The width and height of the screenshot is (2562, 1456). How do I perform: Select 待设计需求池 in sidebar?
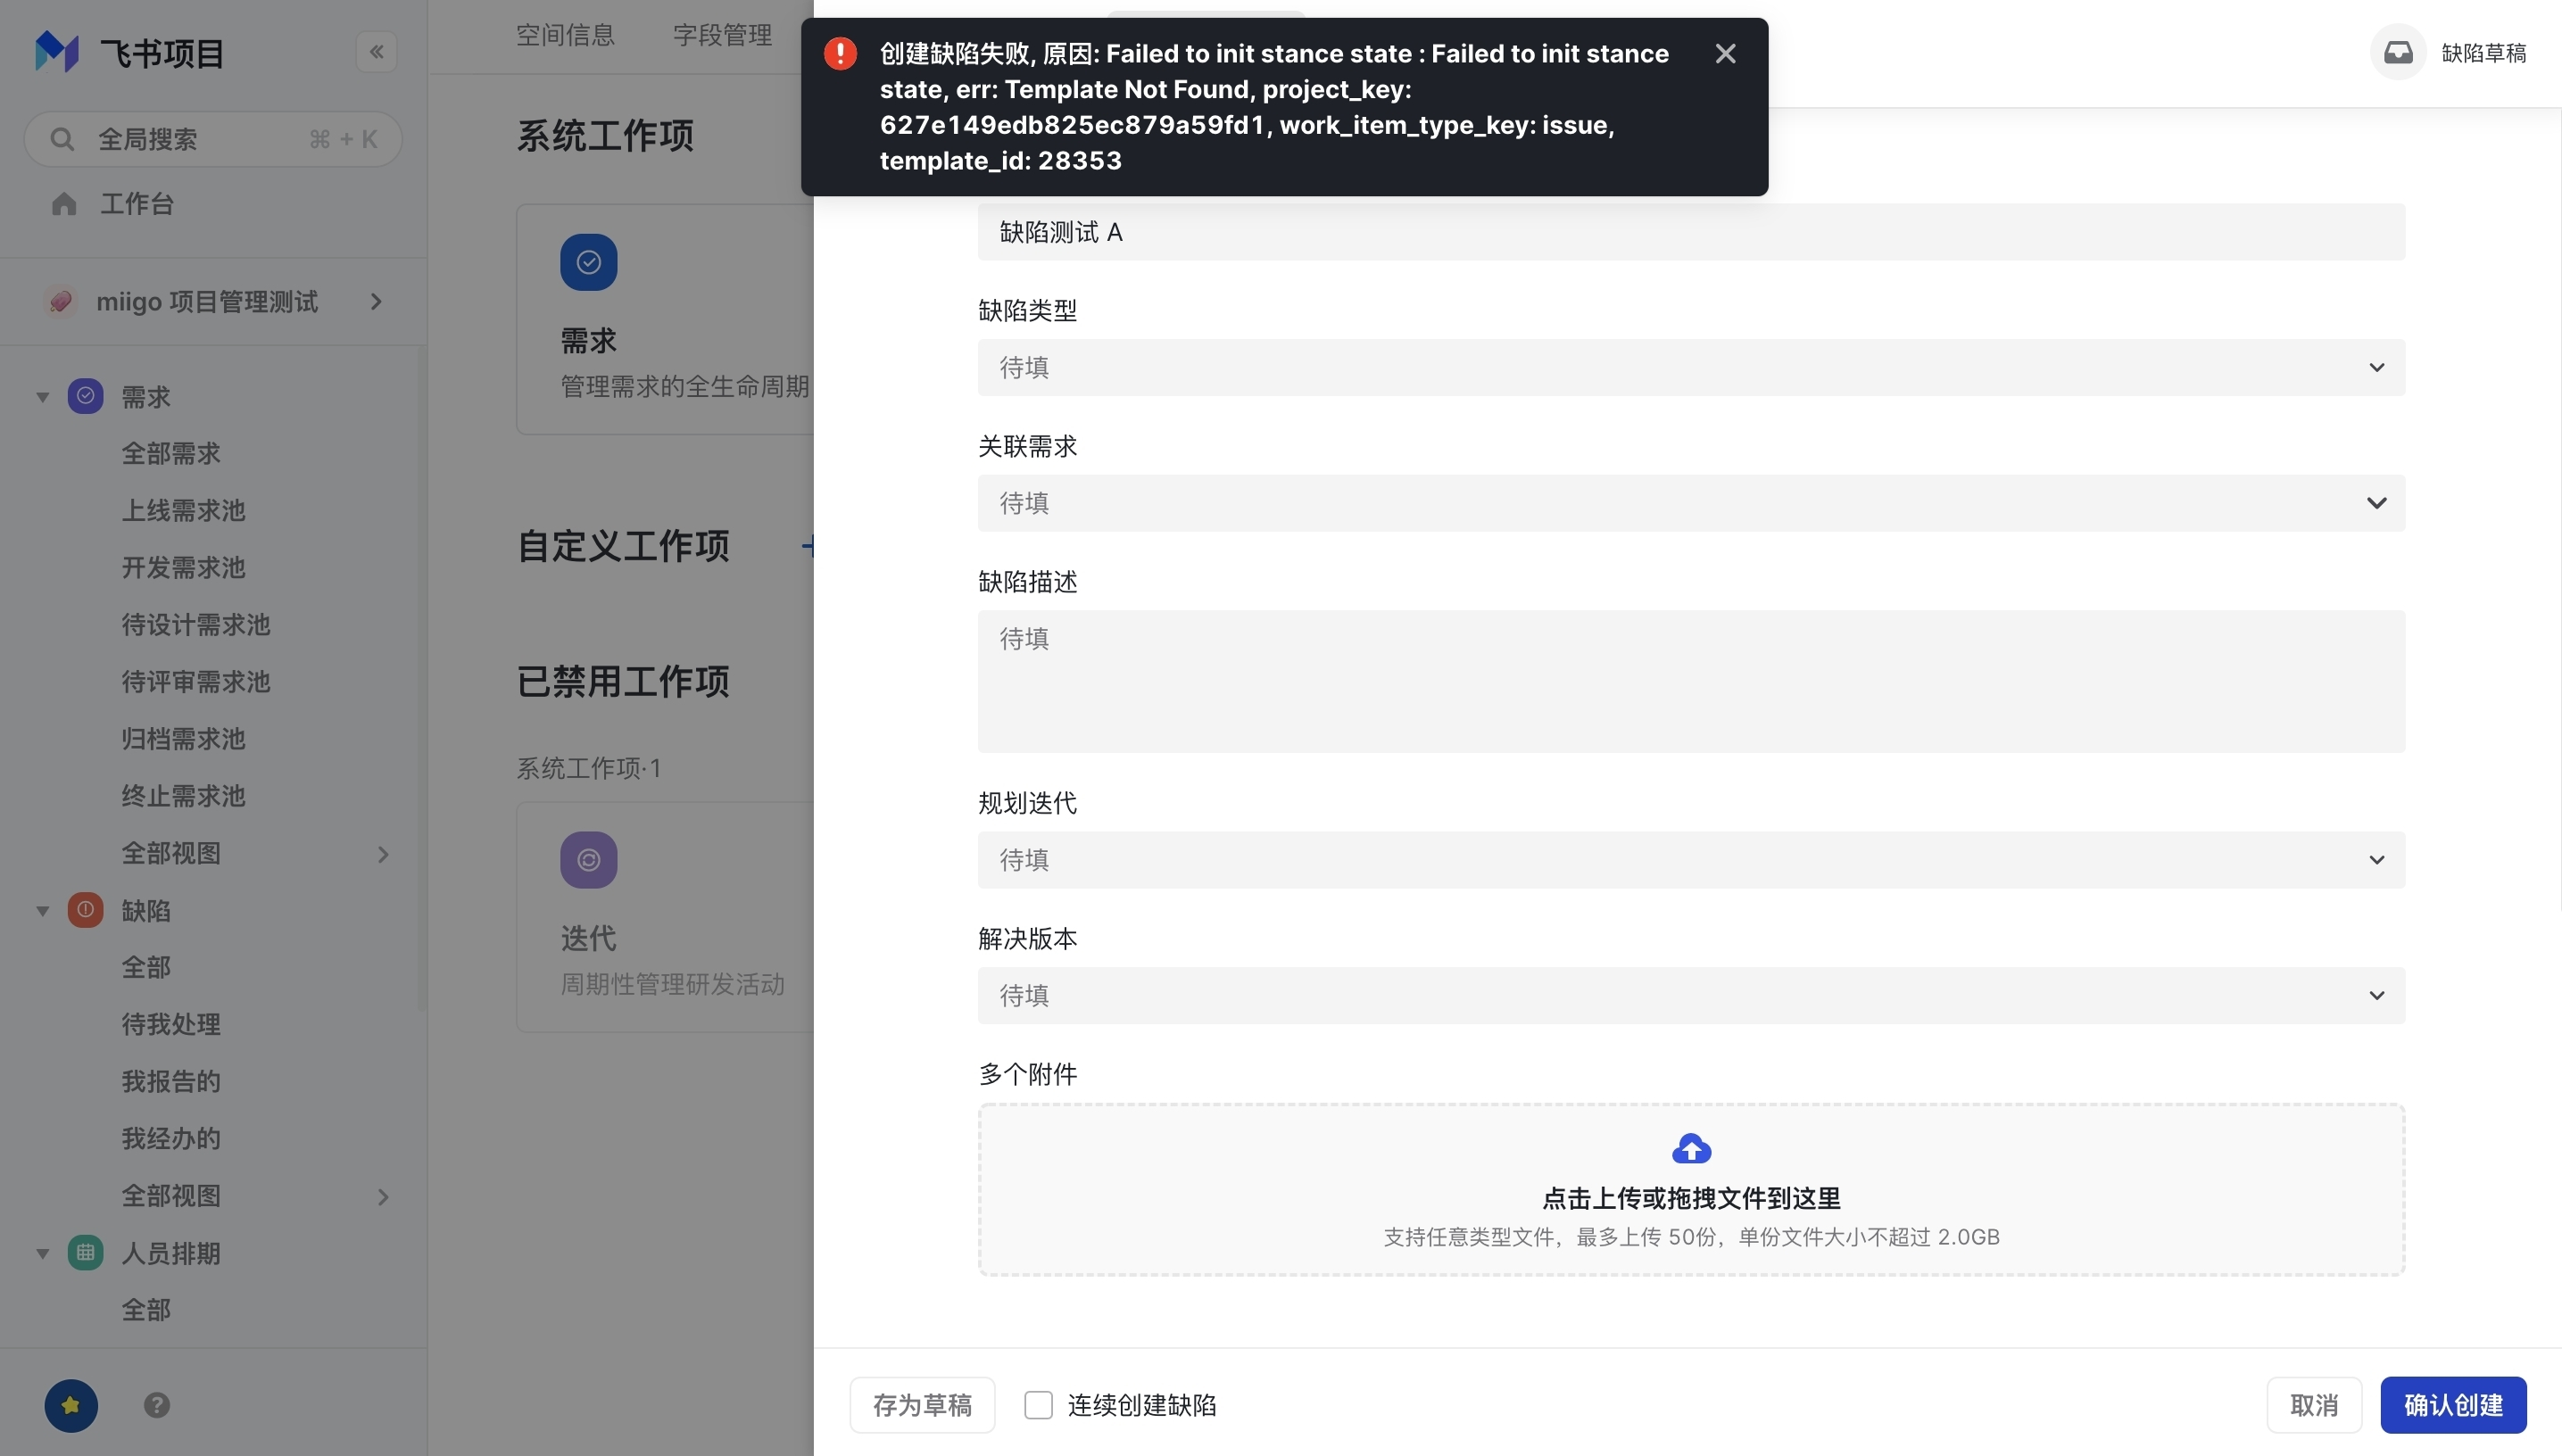(196, 625)
